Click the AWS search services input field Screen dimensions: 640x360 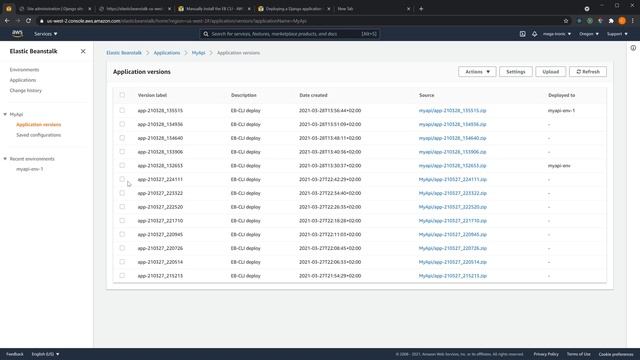[290, 34]
